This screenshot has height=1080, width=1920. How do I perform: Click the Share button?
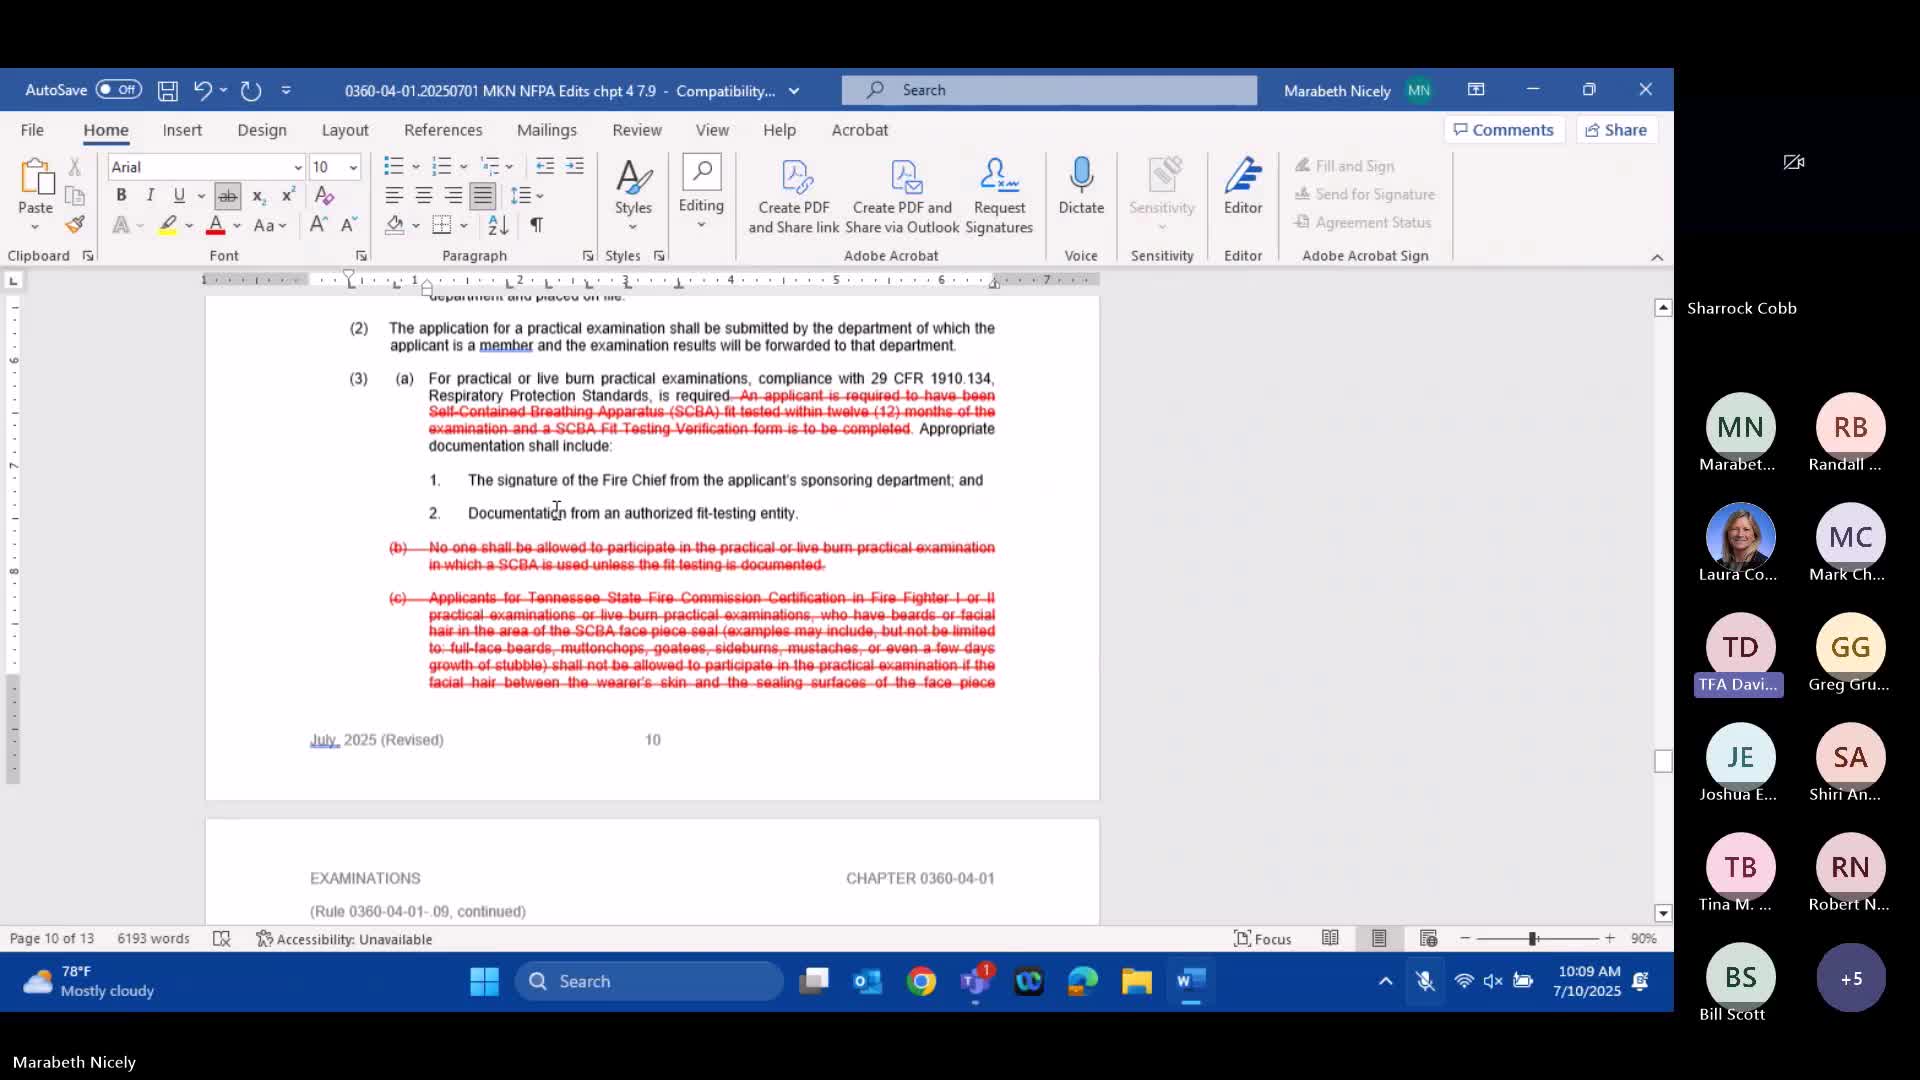[1616, 130]
